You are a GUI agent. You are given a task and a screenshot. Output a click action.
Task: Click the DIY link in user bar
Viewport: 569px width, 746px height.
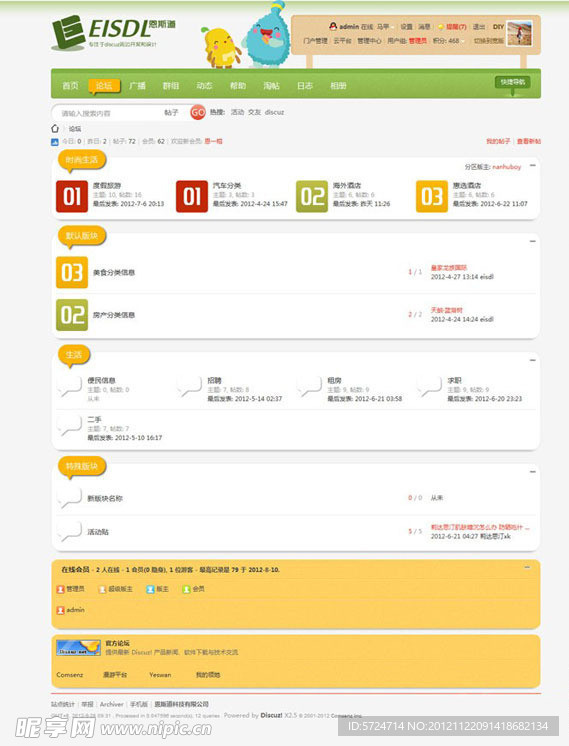click(x=498, y=27)
